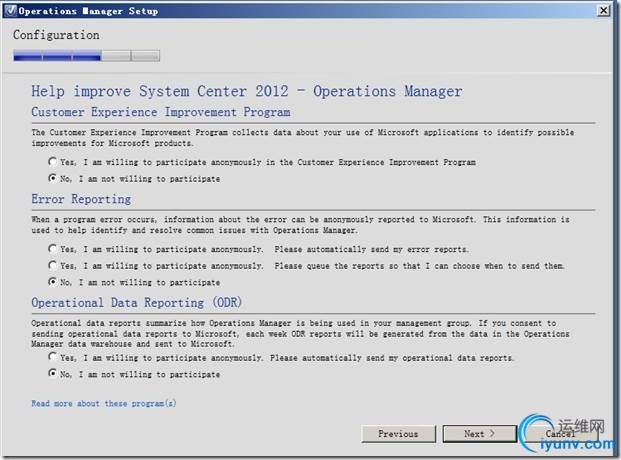Image resolution: width=621 pixels, height=460 pixels.
Task: Click the Previous button
Action: click(398, 434)
